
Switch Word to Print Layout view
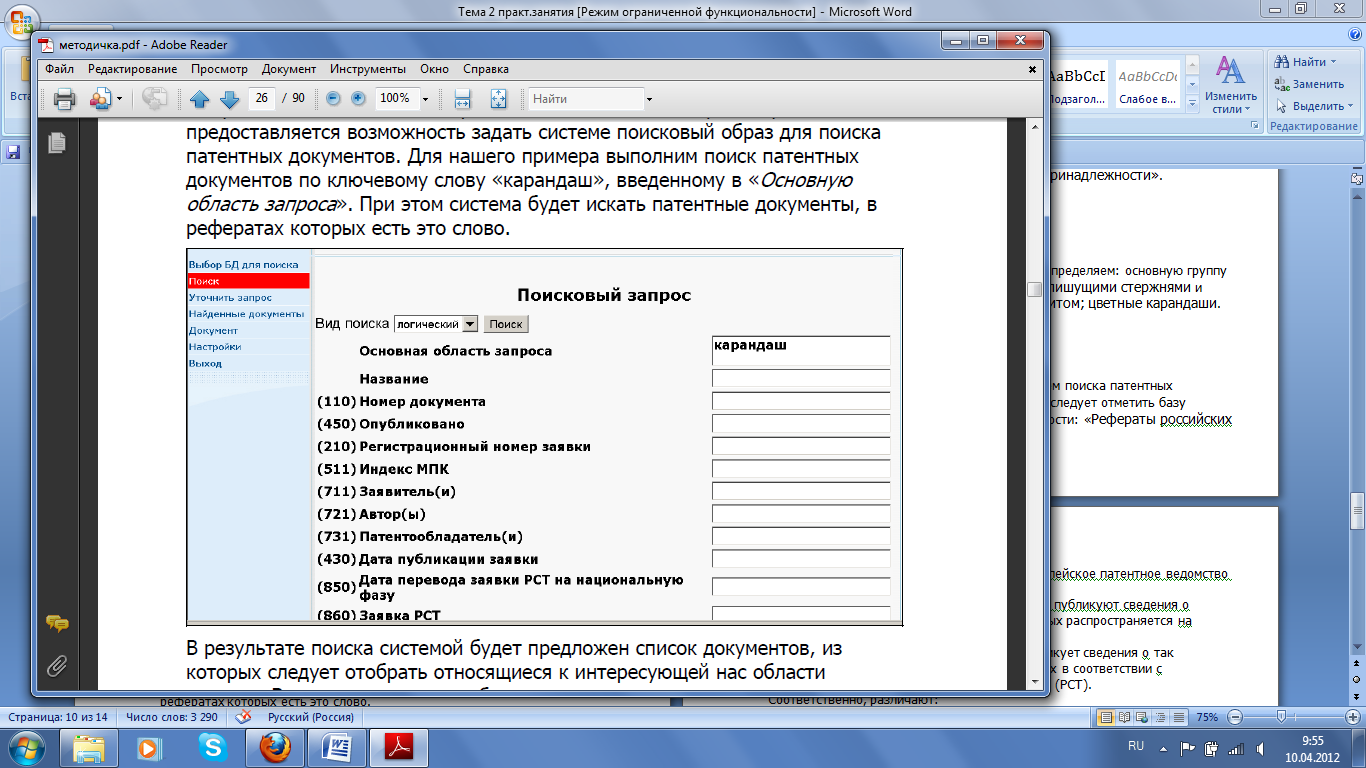(x=1107, y=718)
